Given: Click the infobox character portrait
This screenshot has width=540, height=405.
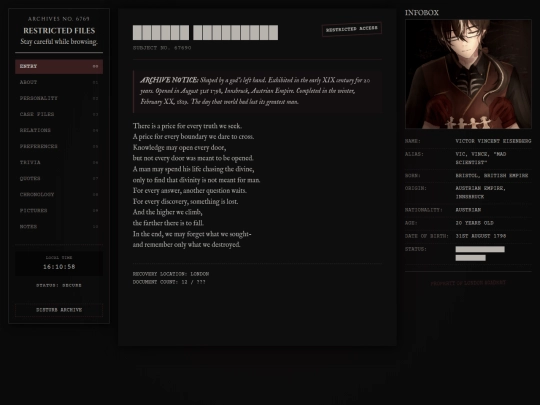Looking at the screenshot, I should [468, 74].
